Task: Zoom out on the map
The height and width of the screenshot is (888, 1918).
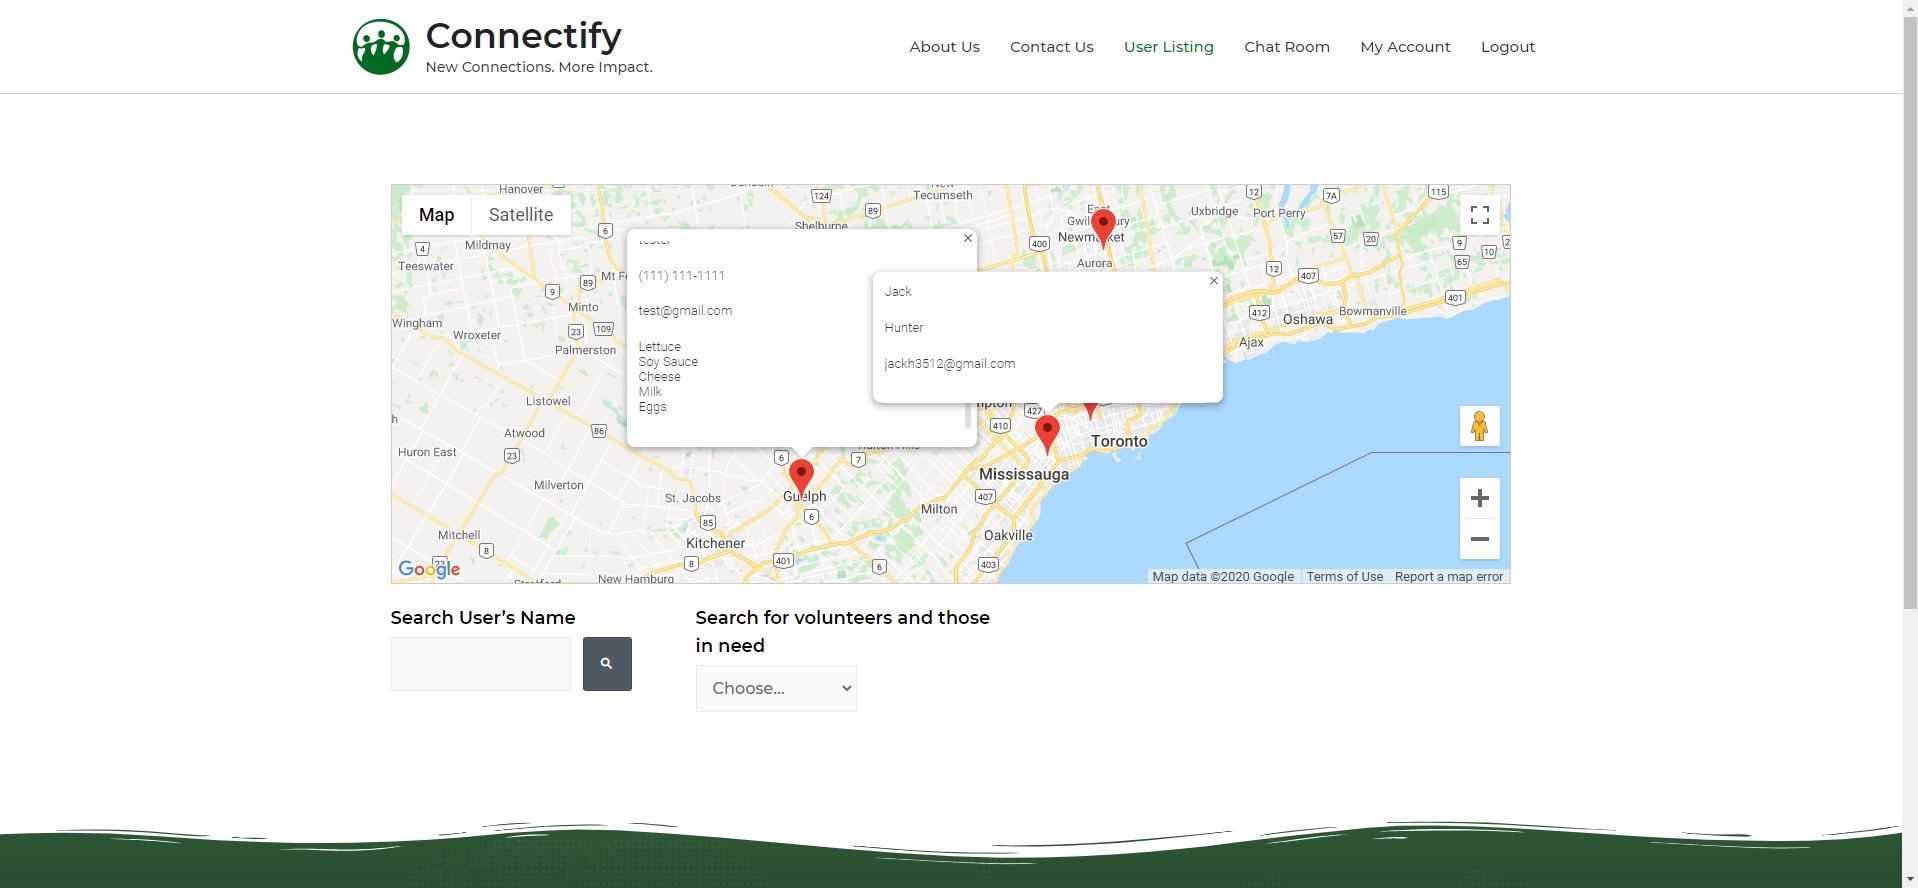Action: [x=1480, y=539]
